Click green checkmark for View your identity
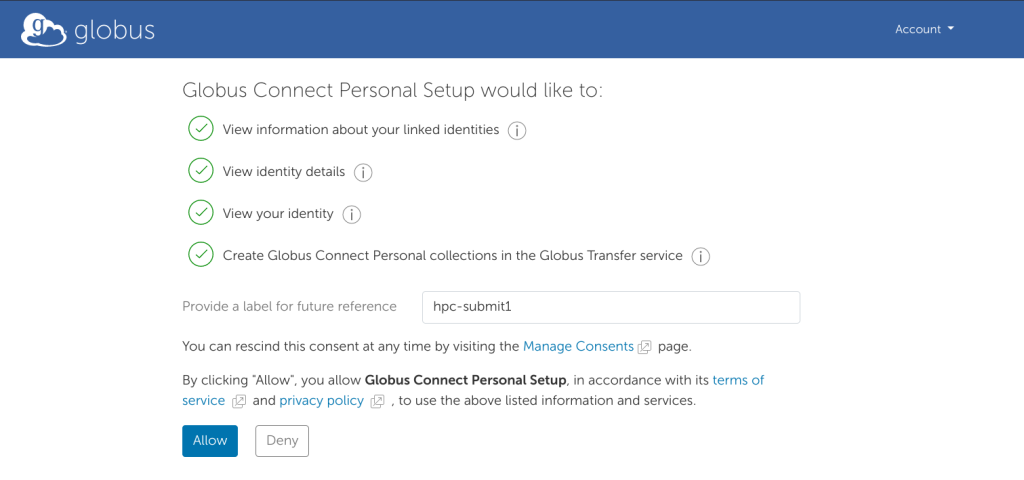This screenshot has width=1024, height=480. coord(201,213)
